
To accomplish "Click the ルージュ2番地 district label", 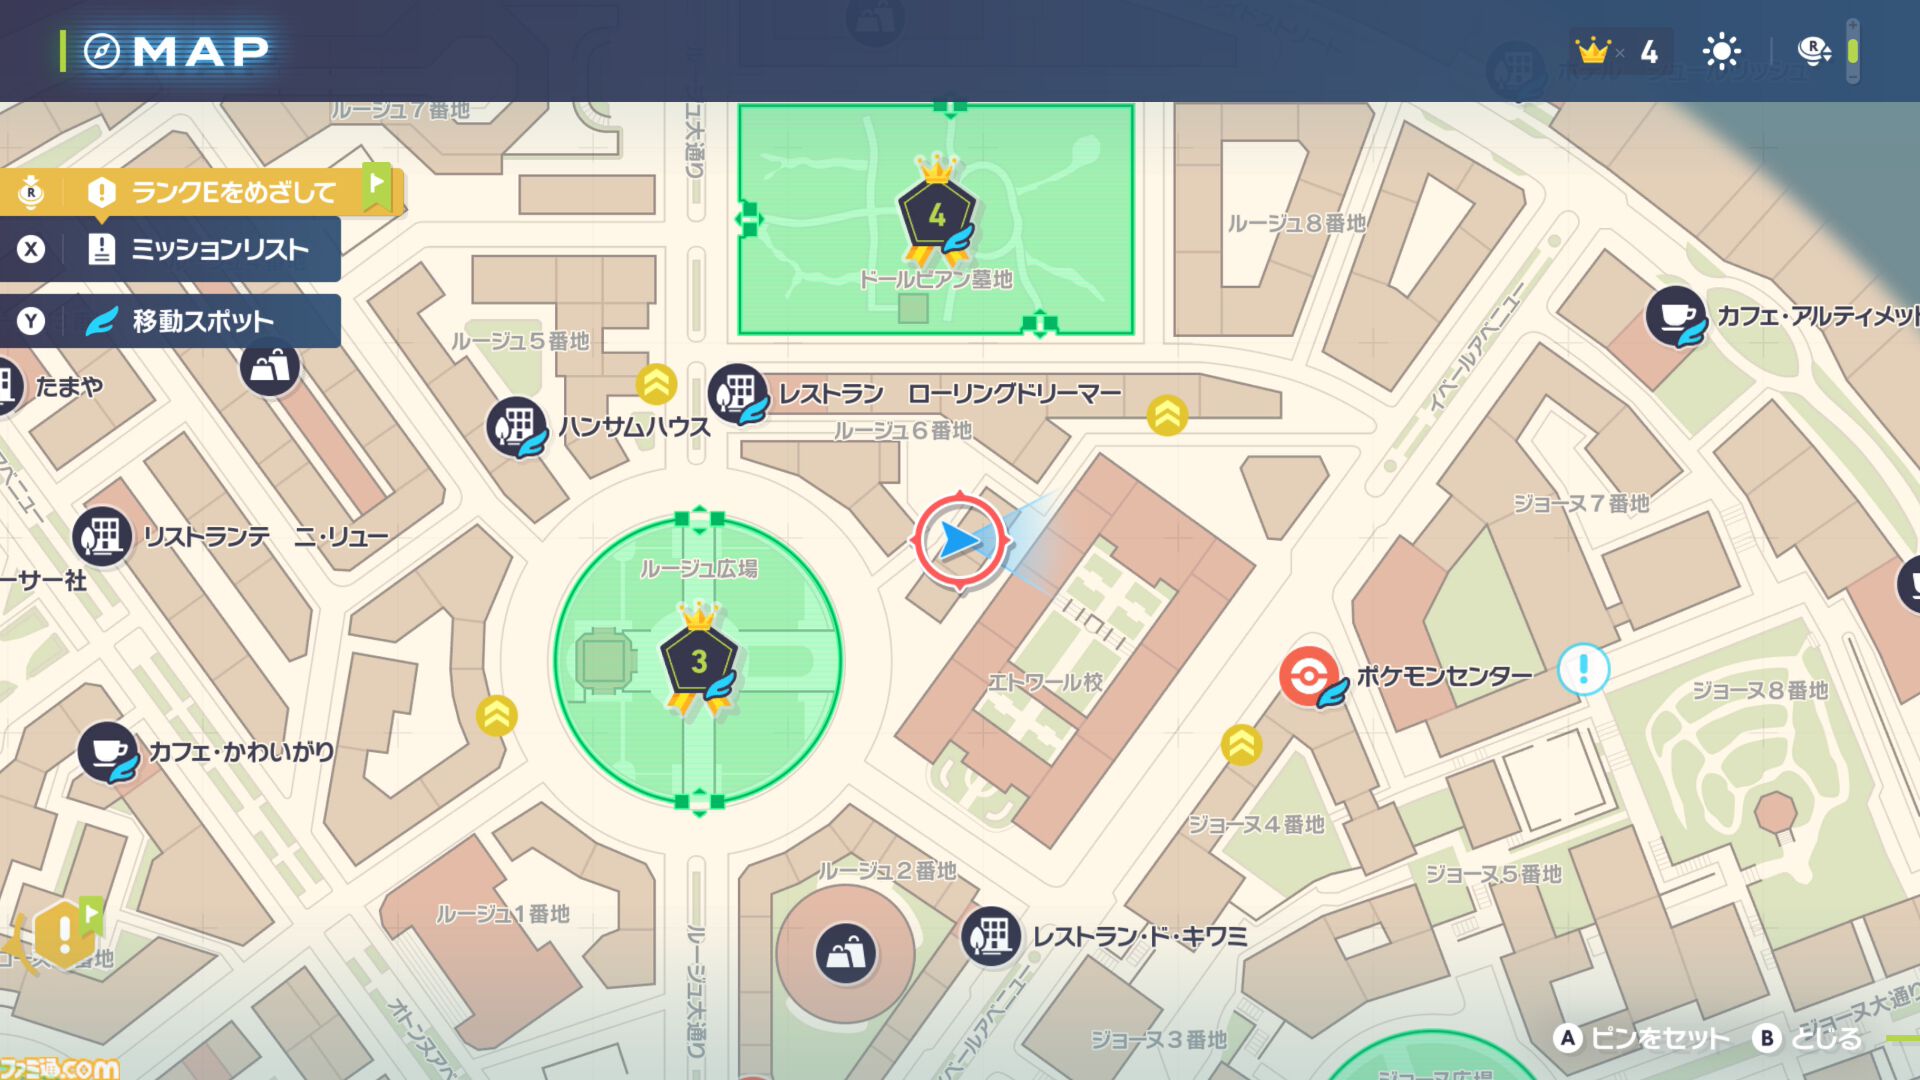I will point(888,871).
